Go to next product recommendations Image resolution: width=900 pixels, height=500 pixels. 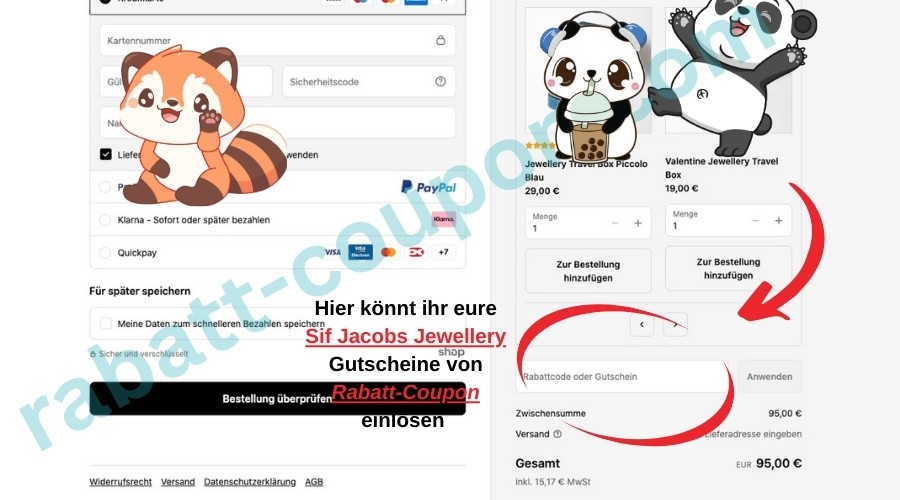[676, 324]
